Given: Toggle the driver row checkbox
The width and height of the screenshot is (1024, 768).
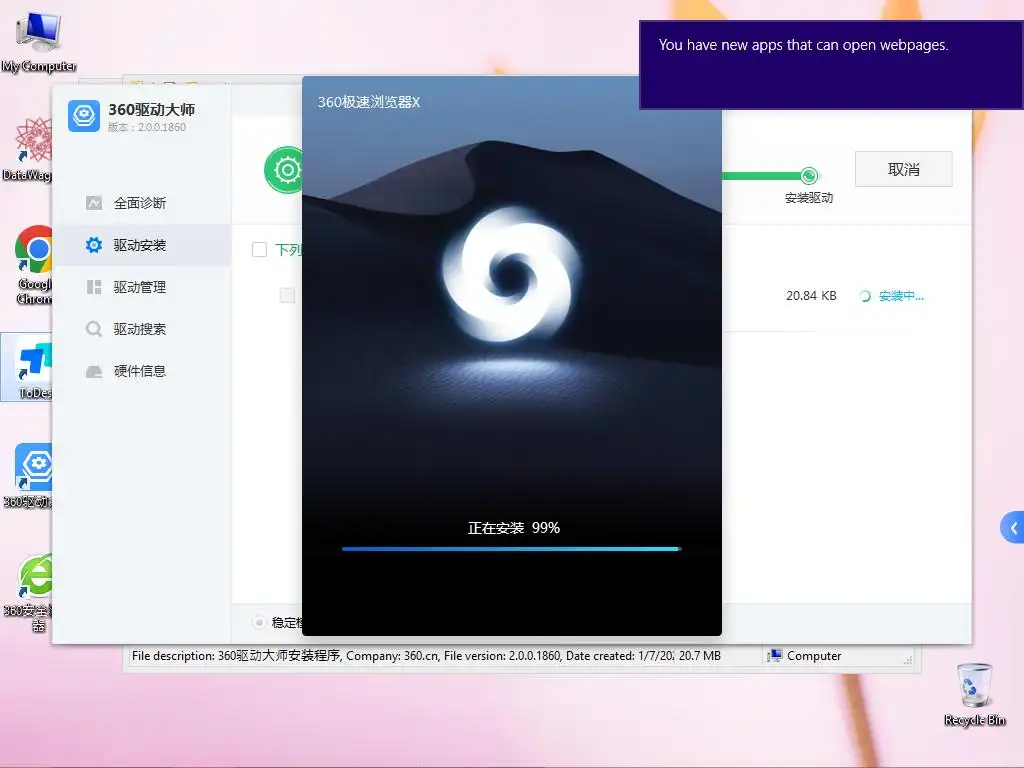Looking at the screenshot, I should pyautogui.click(x=287, y=295).
